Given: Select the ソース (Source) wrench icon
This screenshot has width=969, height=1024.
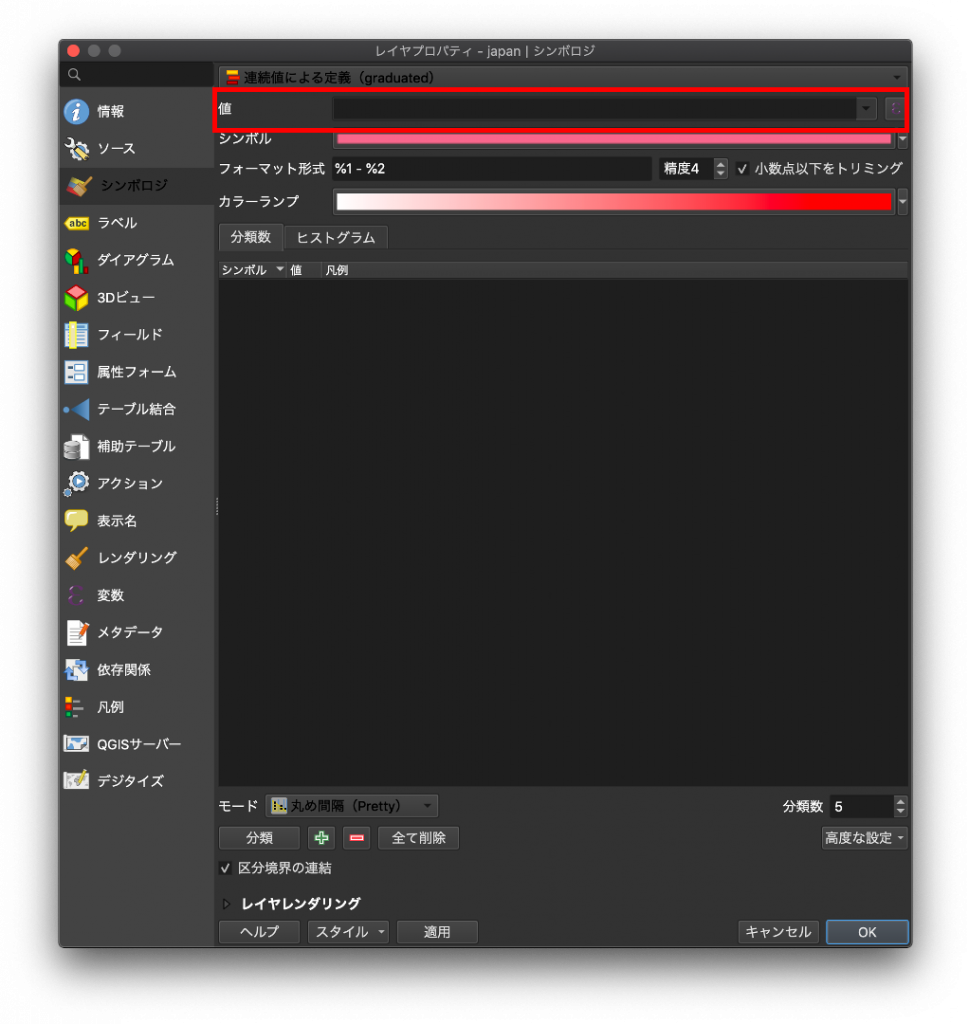Looking at the screenshot, I should 76,148.
